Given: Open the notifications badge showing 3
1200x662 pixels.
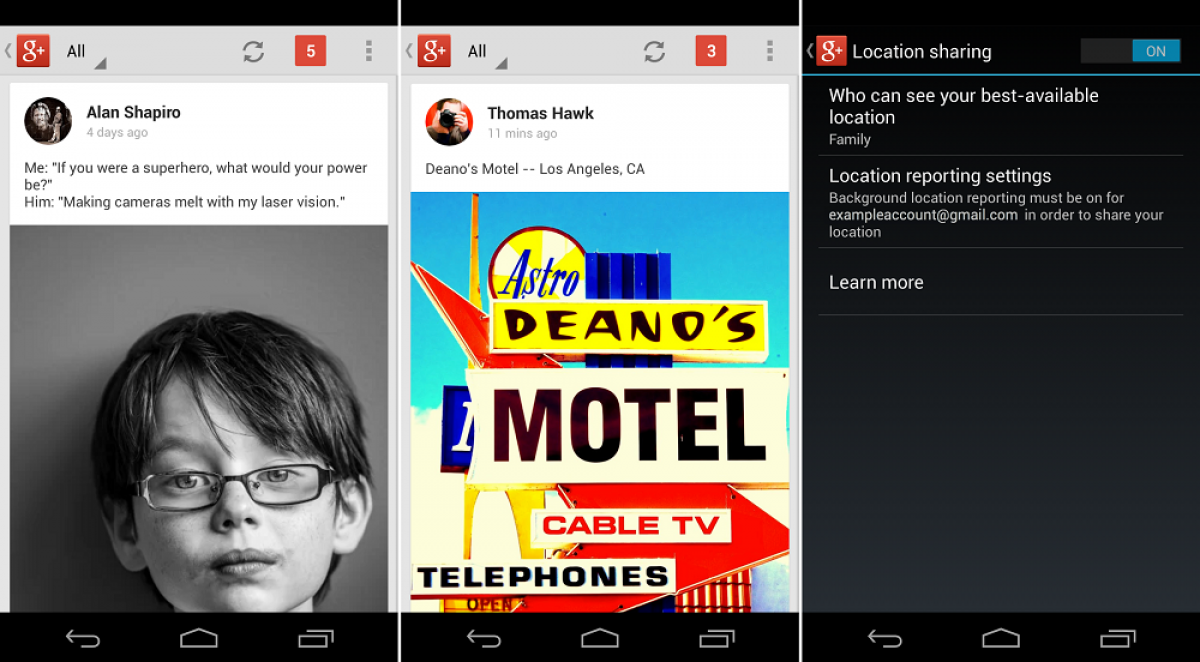Looking at the screenshot, I should coord(711,51).
